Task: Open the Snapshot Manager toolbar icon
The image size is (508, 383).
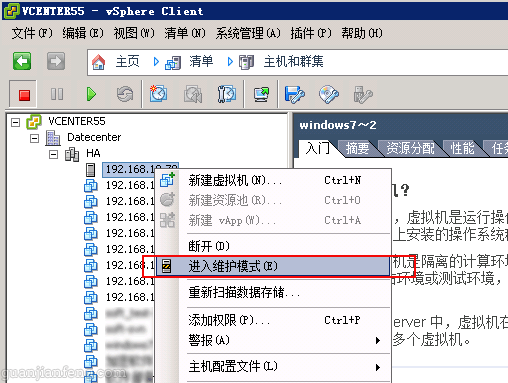Action: point(227,94)
